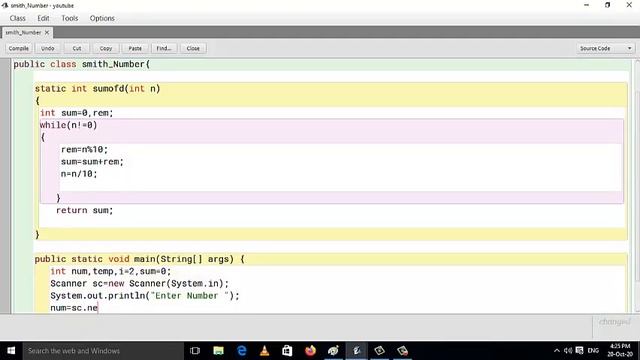640x360 pixels.
Task: Open Firefox from the taskbar
Action: (310, 351)
